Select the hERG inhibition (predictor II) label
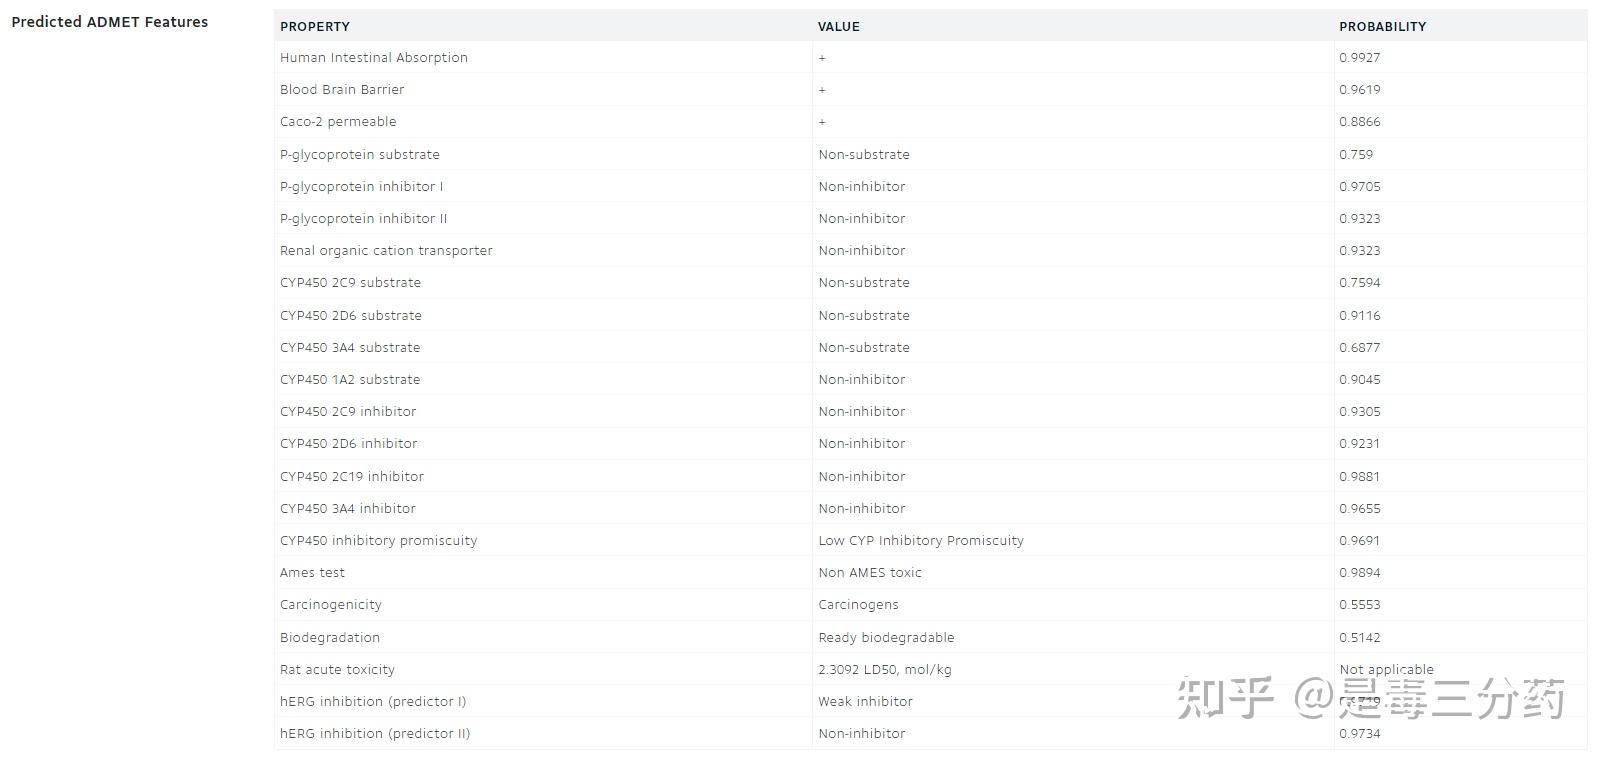 (x=374, y=734)
